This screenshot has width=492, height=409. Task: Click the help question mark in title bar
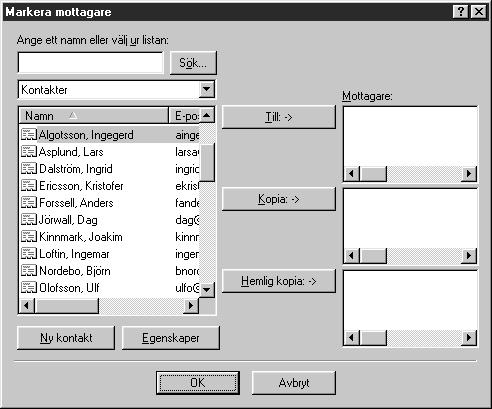[x=461, y=12]
